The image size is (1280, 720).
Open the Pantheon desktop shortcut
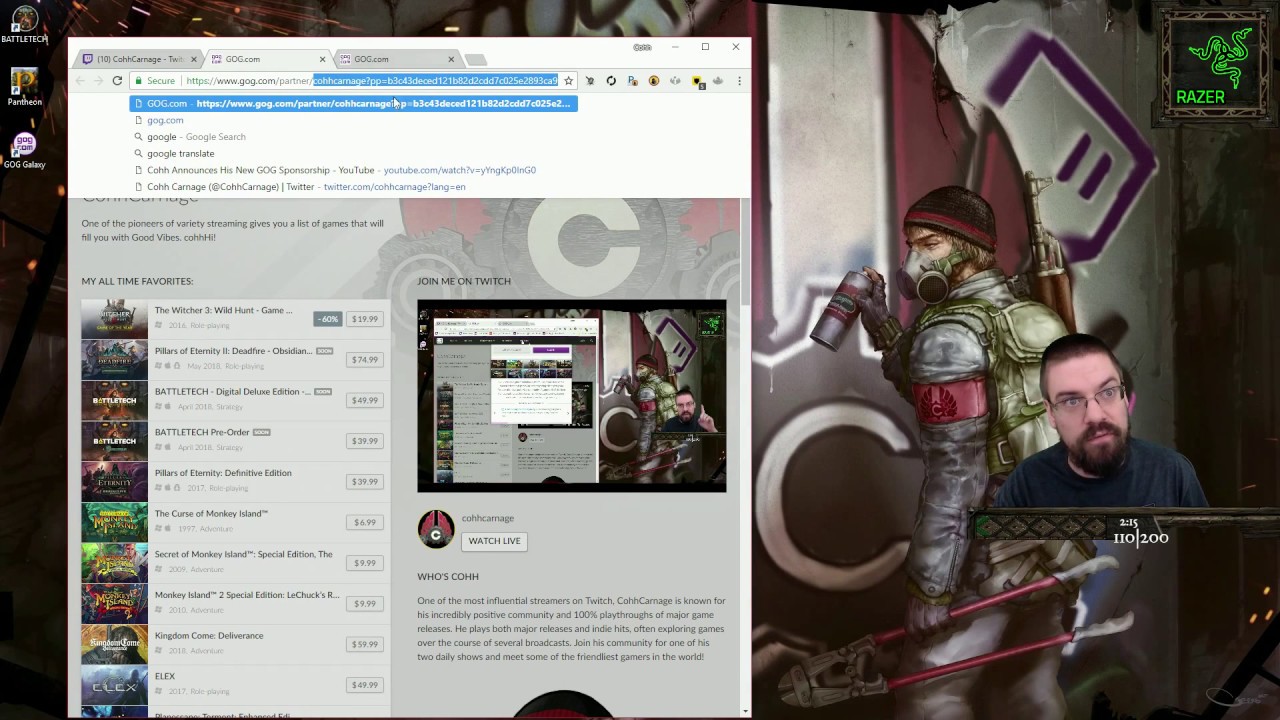click(x=24, y=87)
